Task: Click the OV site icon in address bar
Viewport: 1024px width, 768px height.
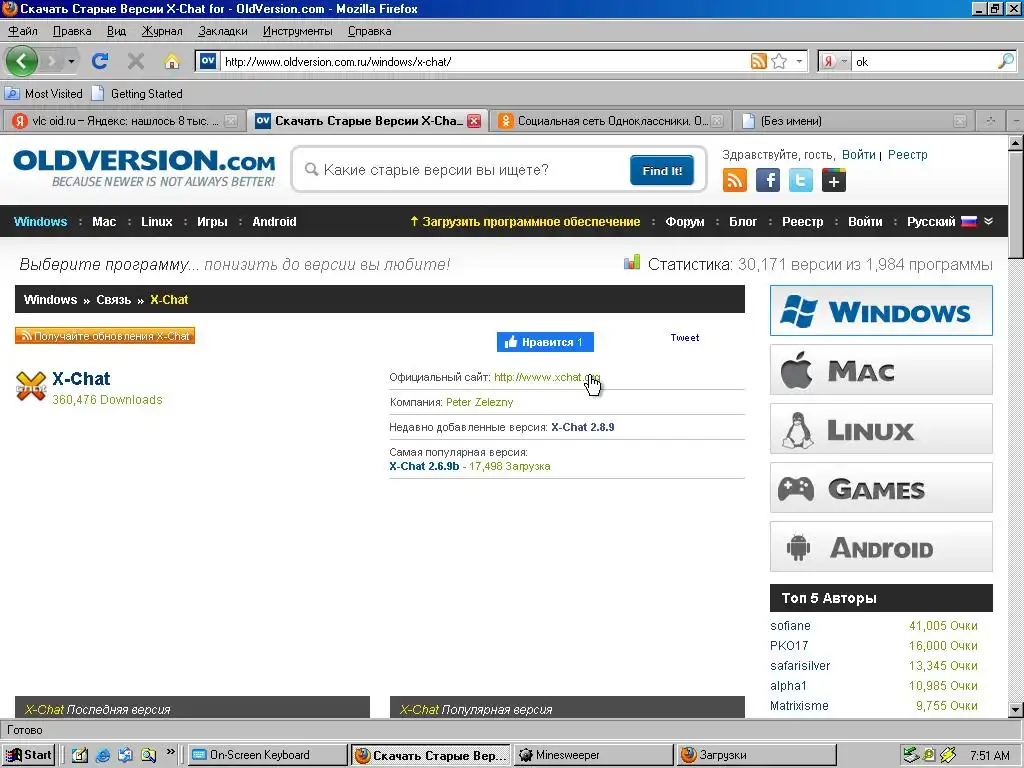Action: 208,61
